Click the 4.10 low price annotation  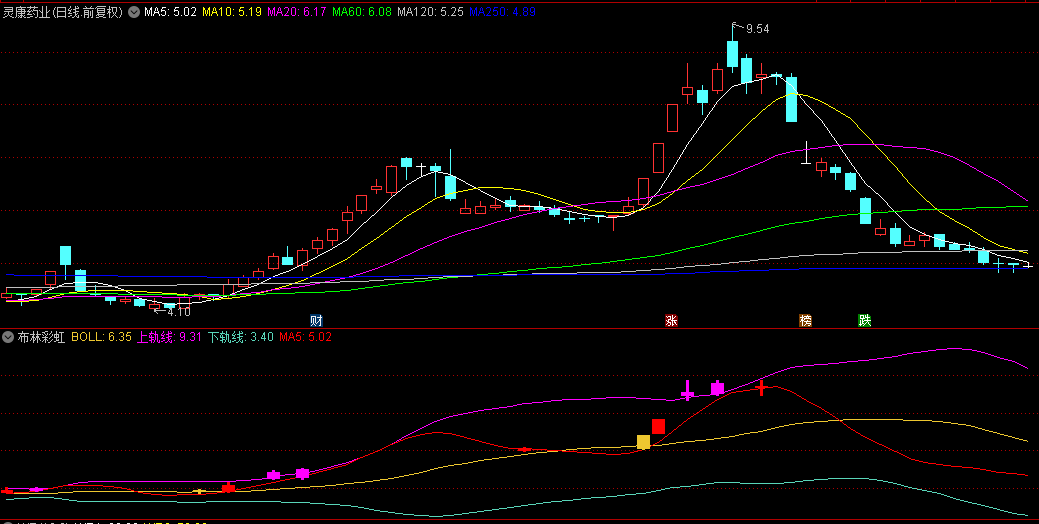[x=179, y=312]
